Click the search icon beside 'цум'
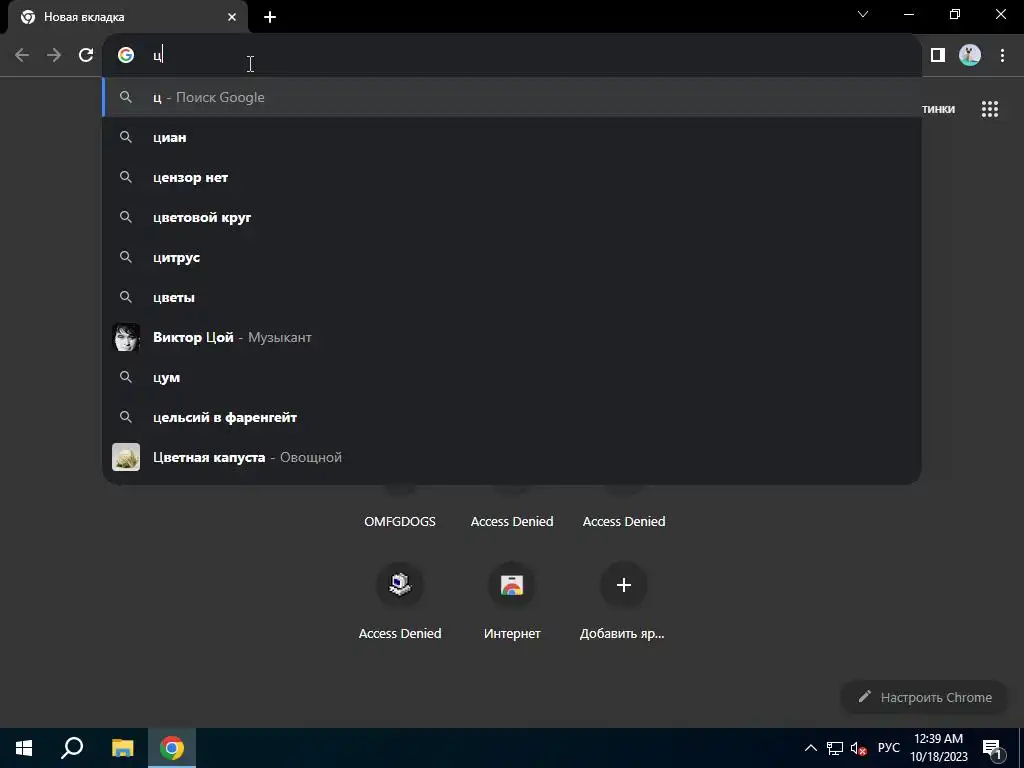1024x768 pixels. point(126,377)
